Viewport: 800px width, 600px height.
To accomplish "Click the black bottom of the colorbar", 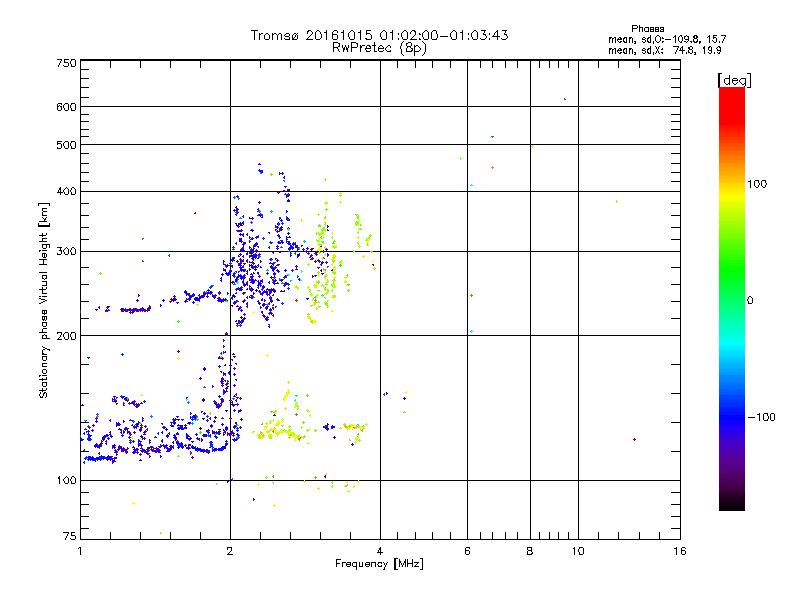I will click(x=732, y=503).
